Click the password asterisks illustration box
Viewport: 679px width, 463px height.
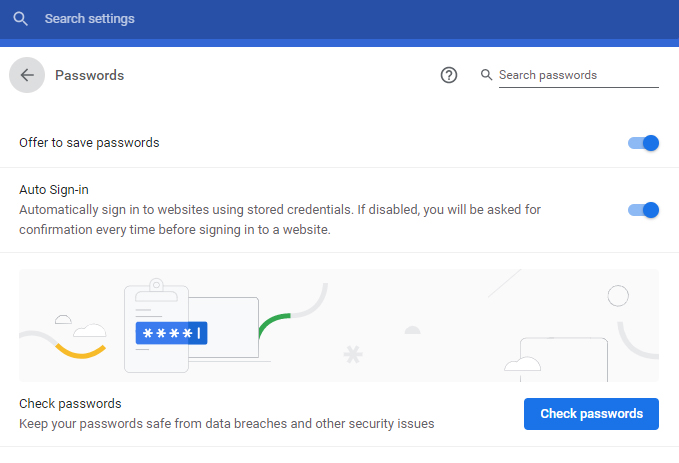(171, 333)
